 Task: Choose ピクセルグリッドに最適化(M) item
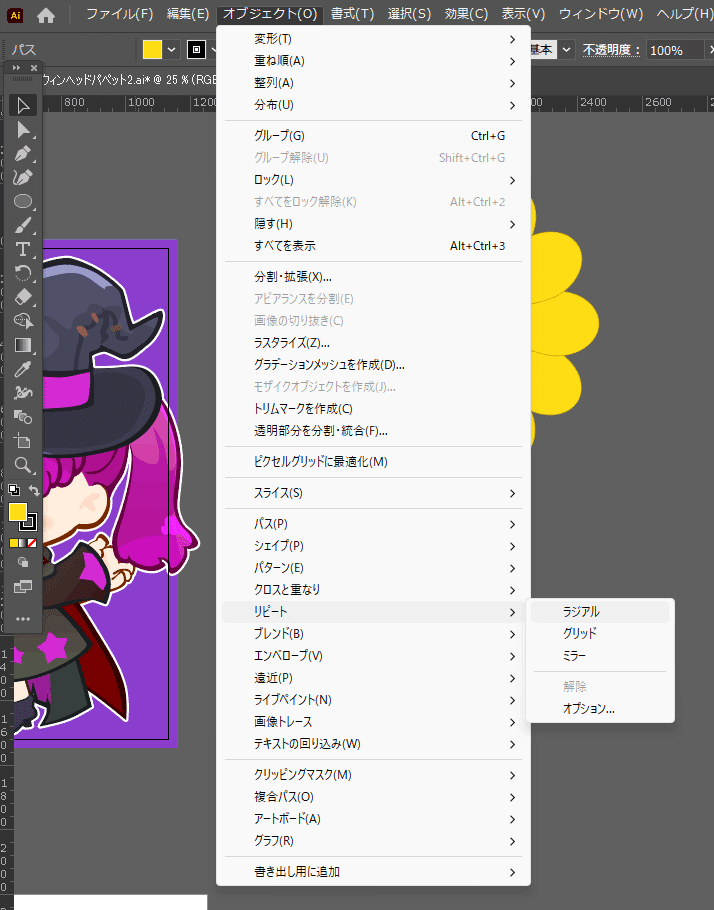point(373,462)
